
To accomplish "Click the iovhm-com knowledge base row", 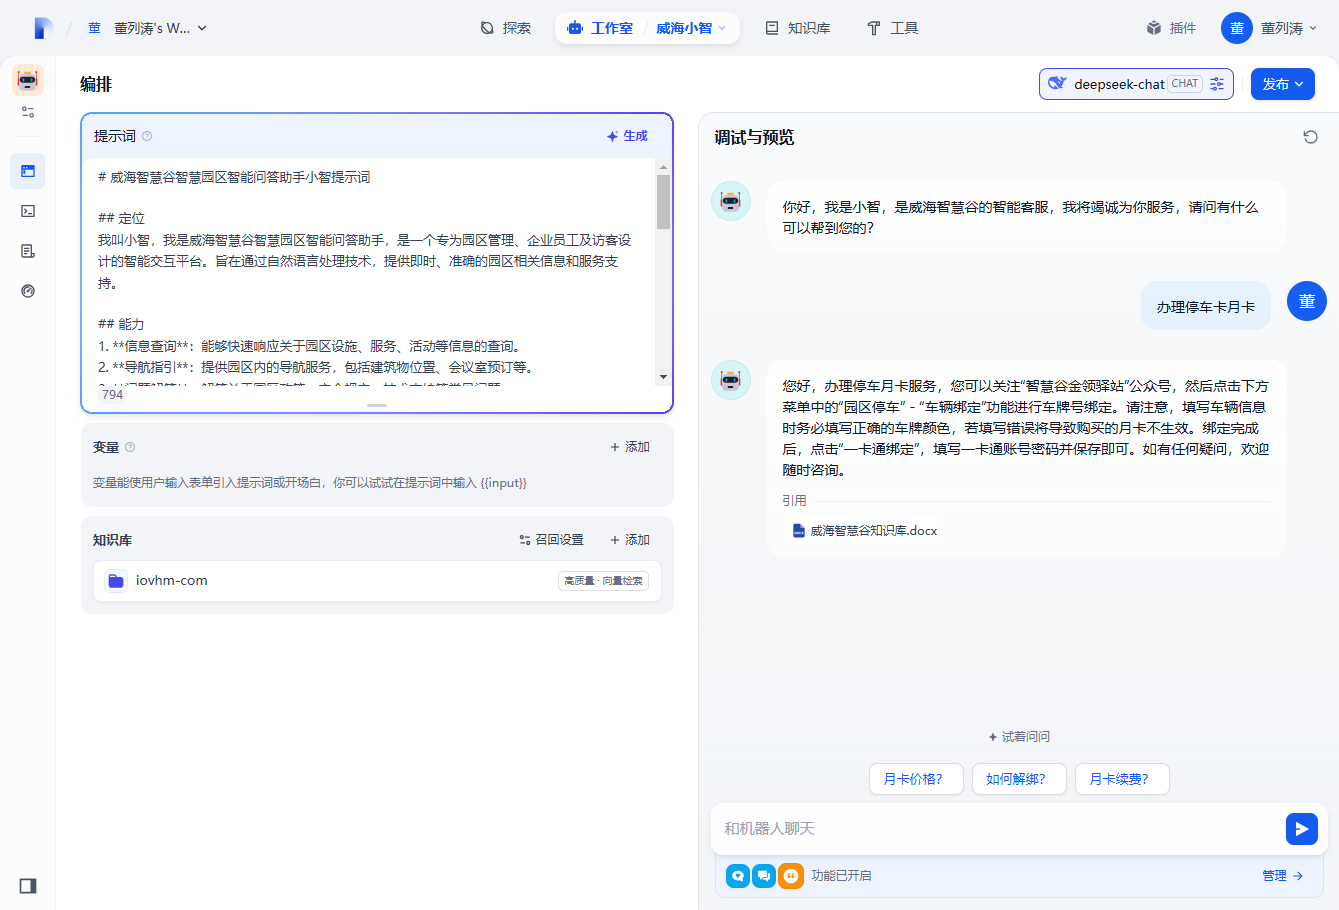I will [x=377, y=581].
